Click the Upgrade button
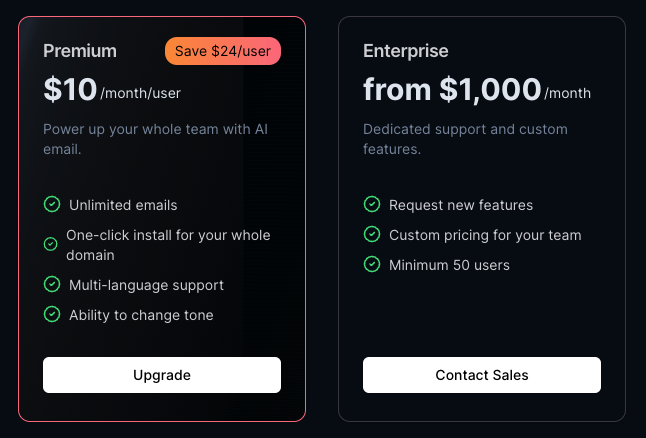 click(161, 375)
